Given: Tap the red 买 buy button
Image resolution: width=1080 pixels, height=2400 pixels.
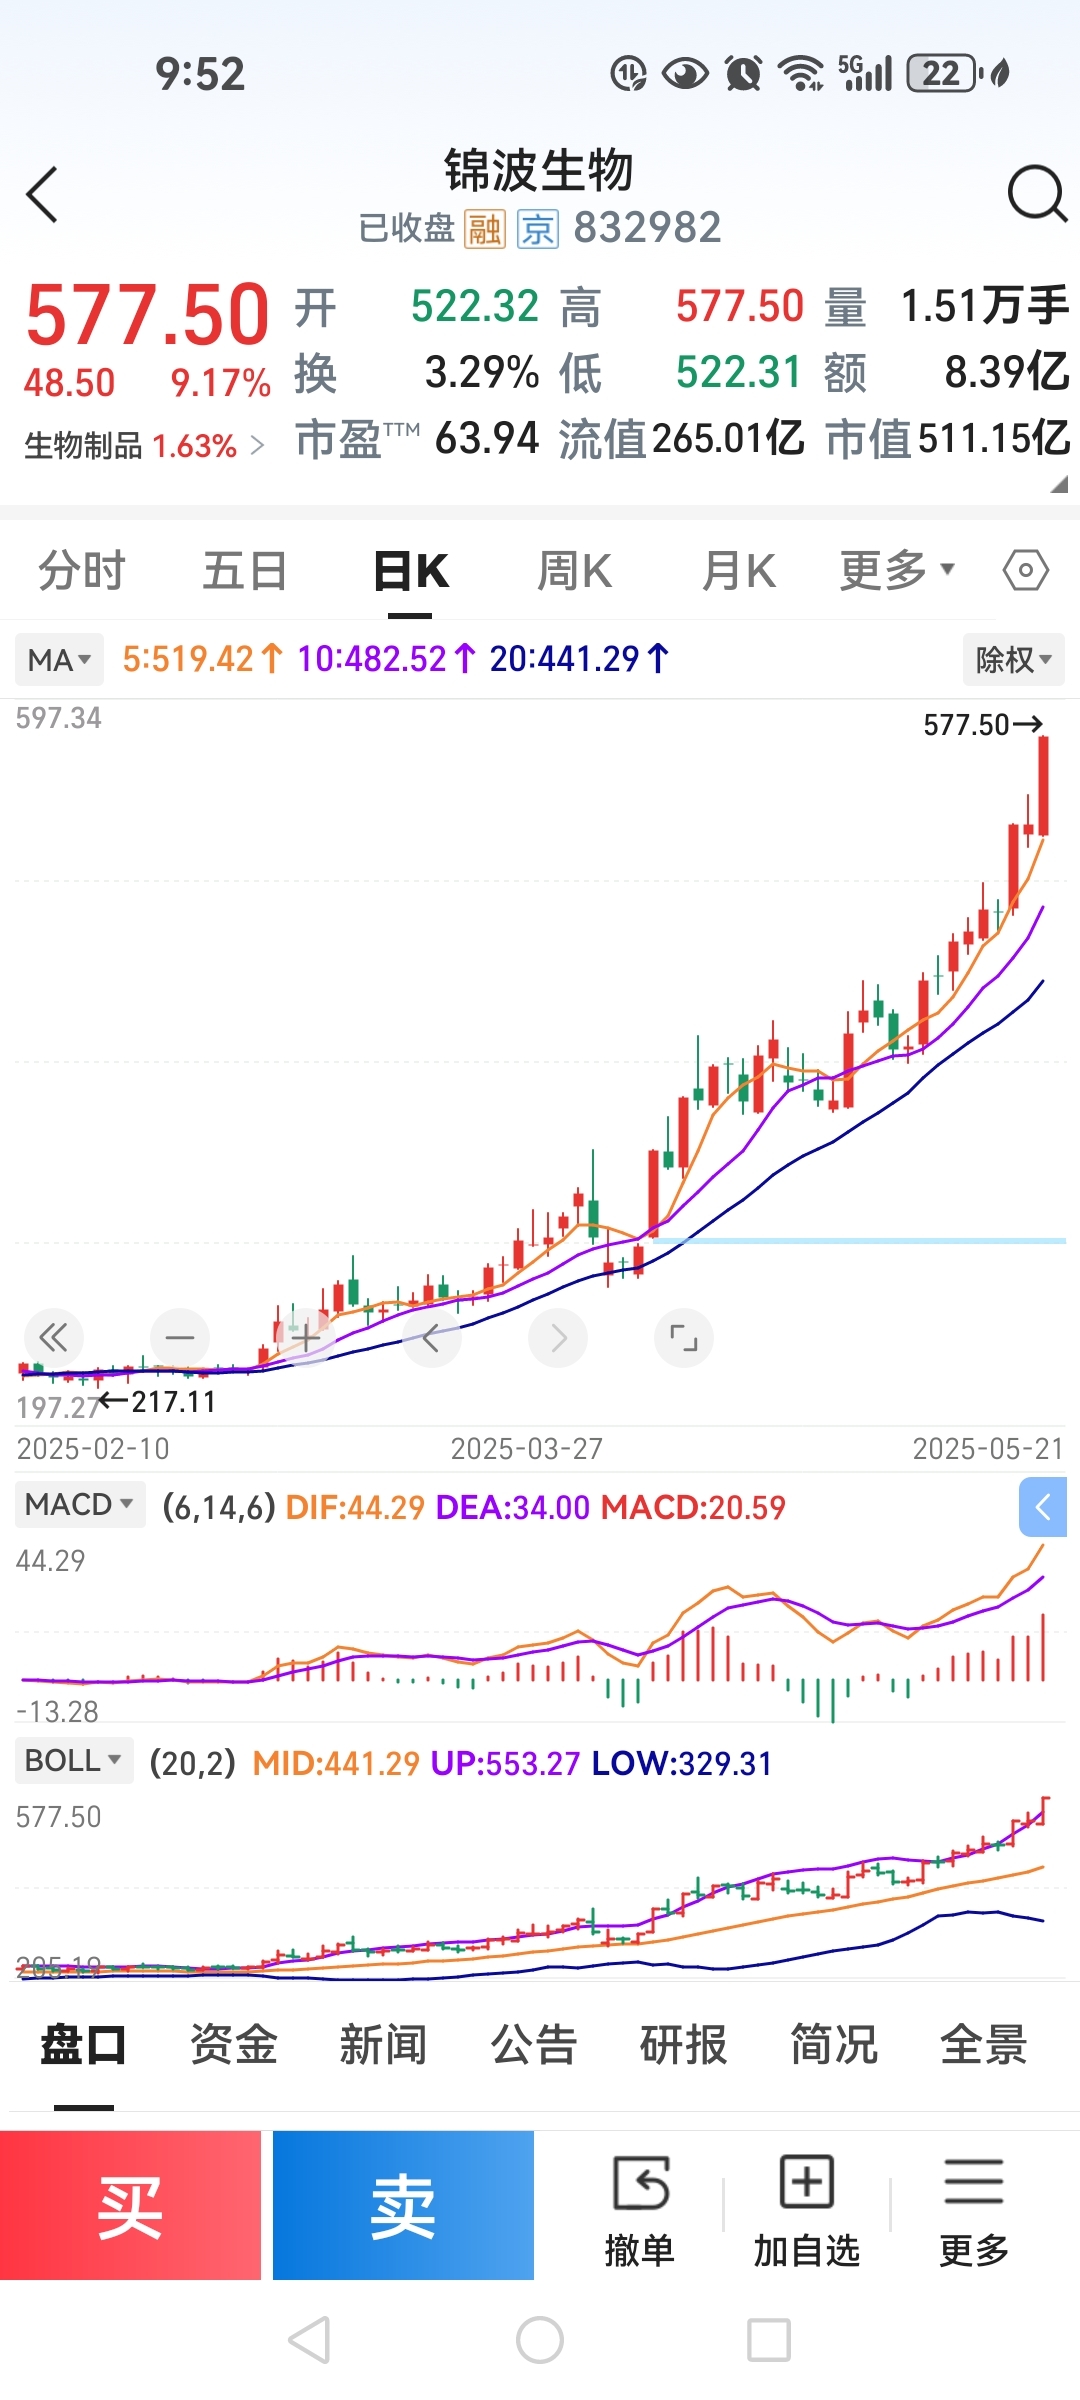Looking at the screenshot, I should pos(130,2205).
